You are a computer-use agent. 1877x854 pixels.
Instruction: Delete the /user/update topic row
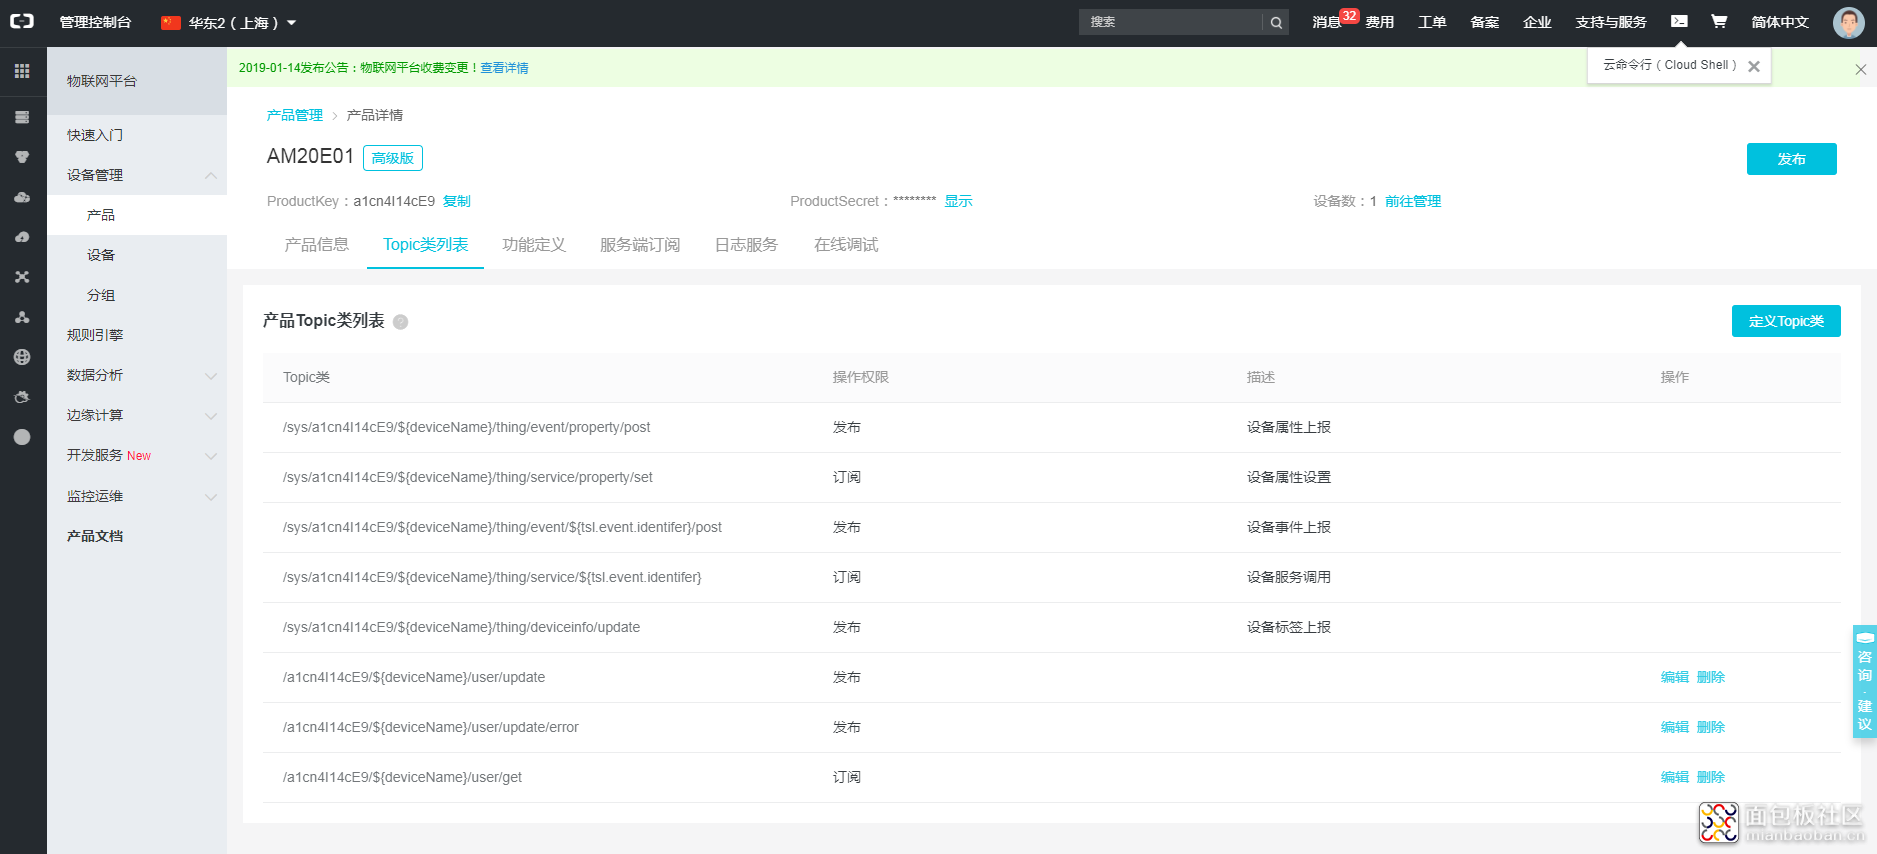point(1711,677)
